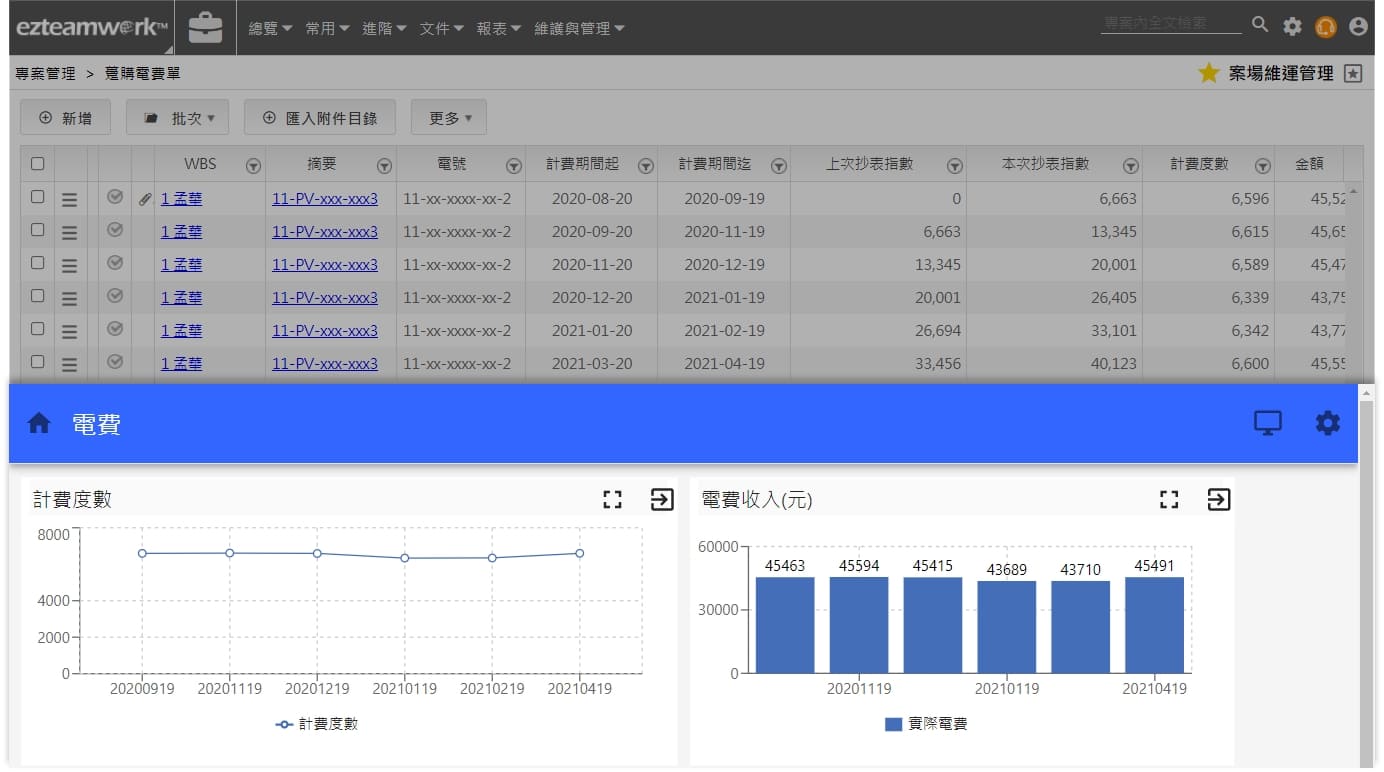Open the 批次 dropdown button
This screenshot has height=772, width=1384.
pos(178,118)
